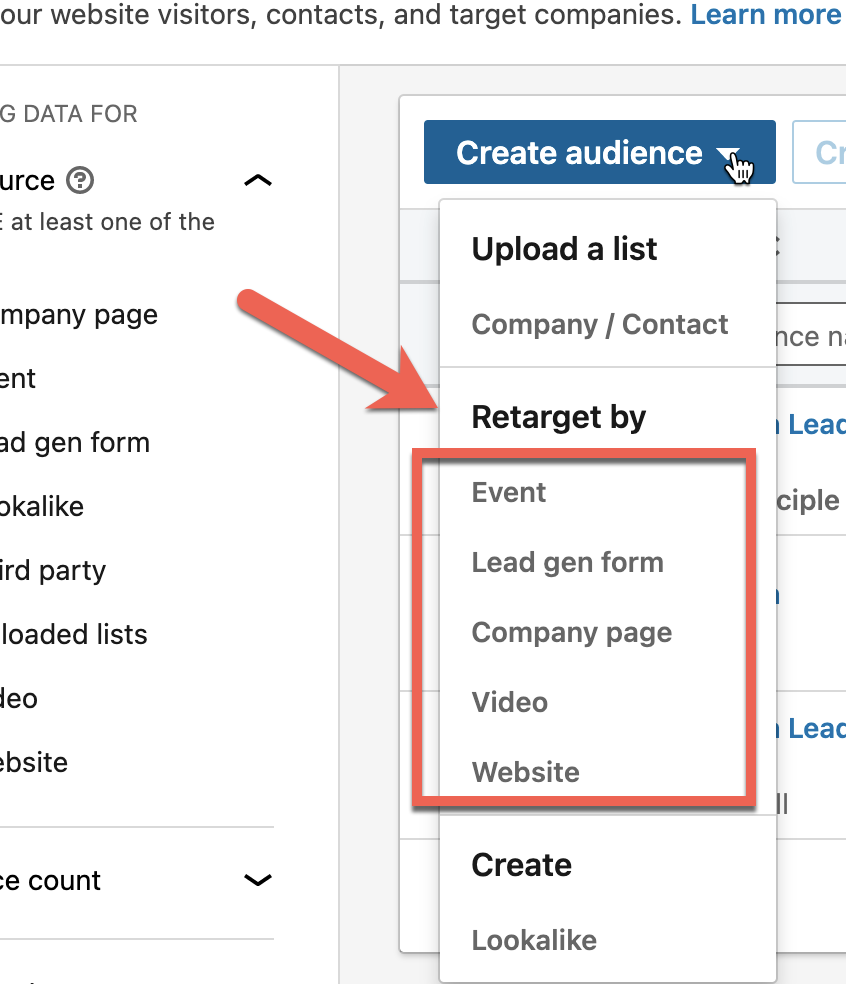Toggle Company page source filter in sidebar
The height and width of the screenshot is (984, 846).
click(78, 315)
